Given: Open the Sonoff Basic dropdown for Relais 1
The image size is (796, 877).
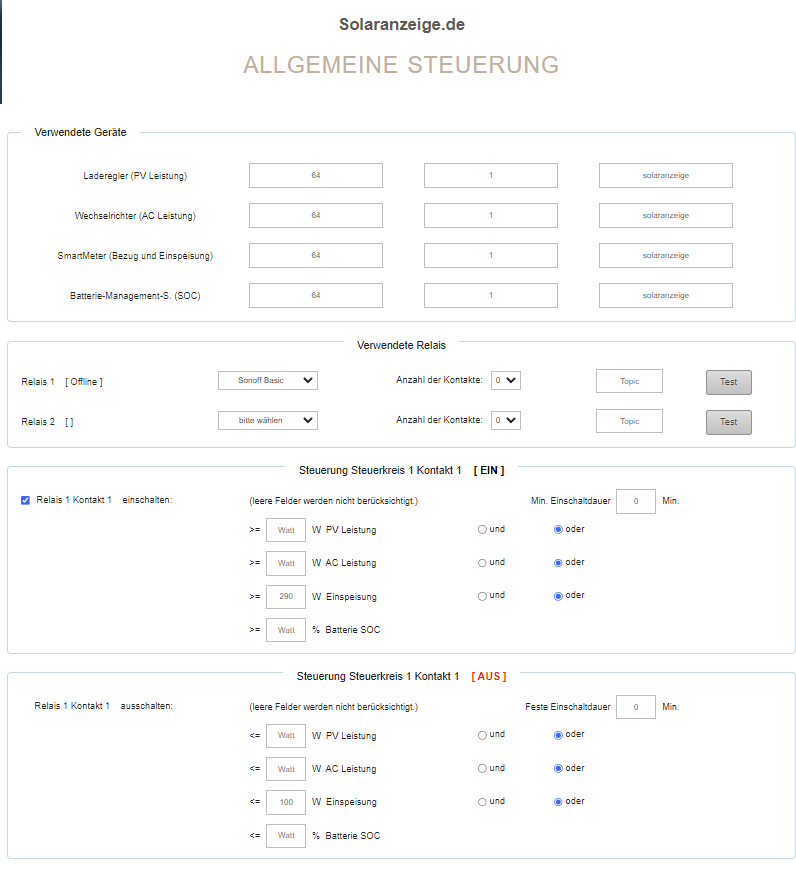Looking at the screenshot, I should click(x=267, y=380).
